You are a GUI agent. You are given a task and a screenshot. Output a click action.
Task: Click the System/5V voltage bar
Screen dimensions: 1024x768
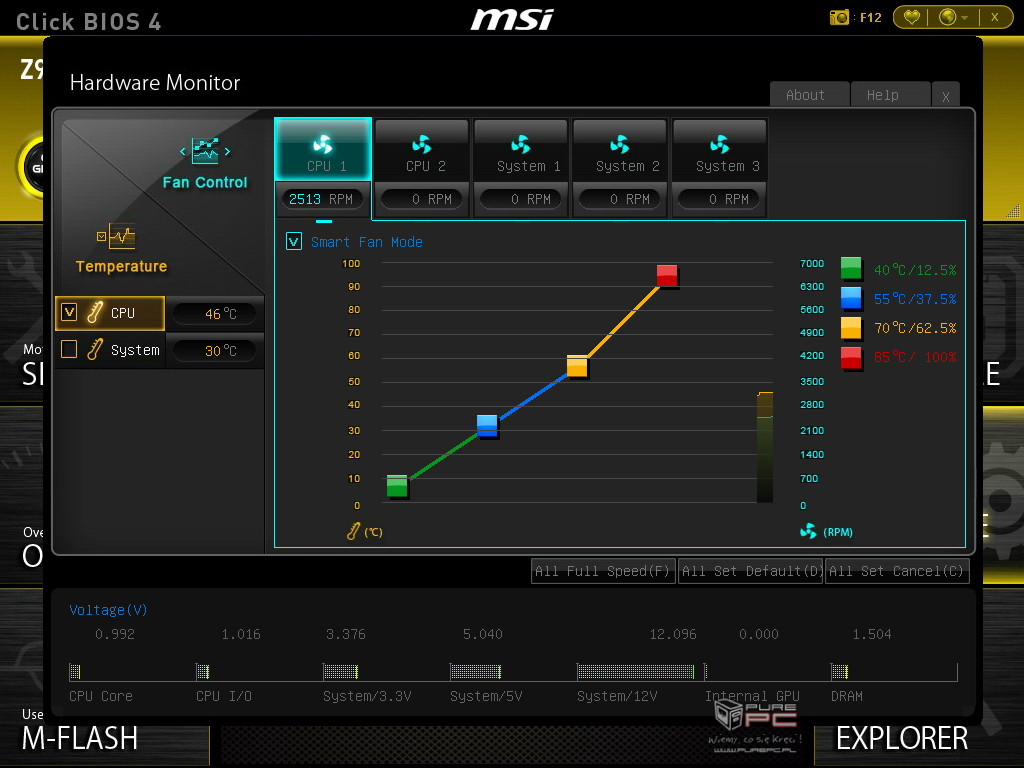click(475, 671)
